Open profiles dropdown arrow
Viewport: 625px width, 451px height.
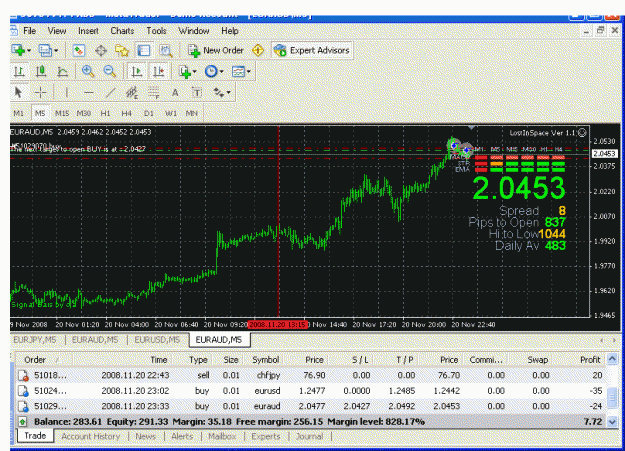(x=56, y=51)
